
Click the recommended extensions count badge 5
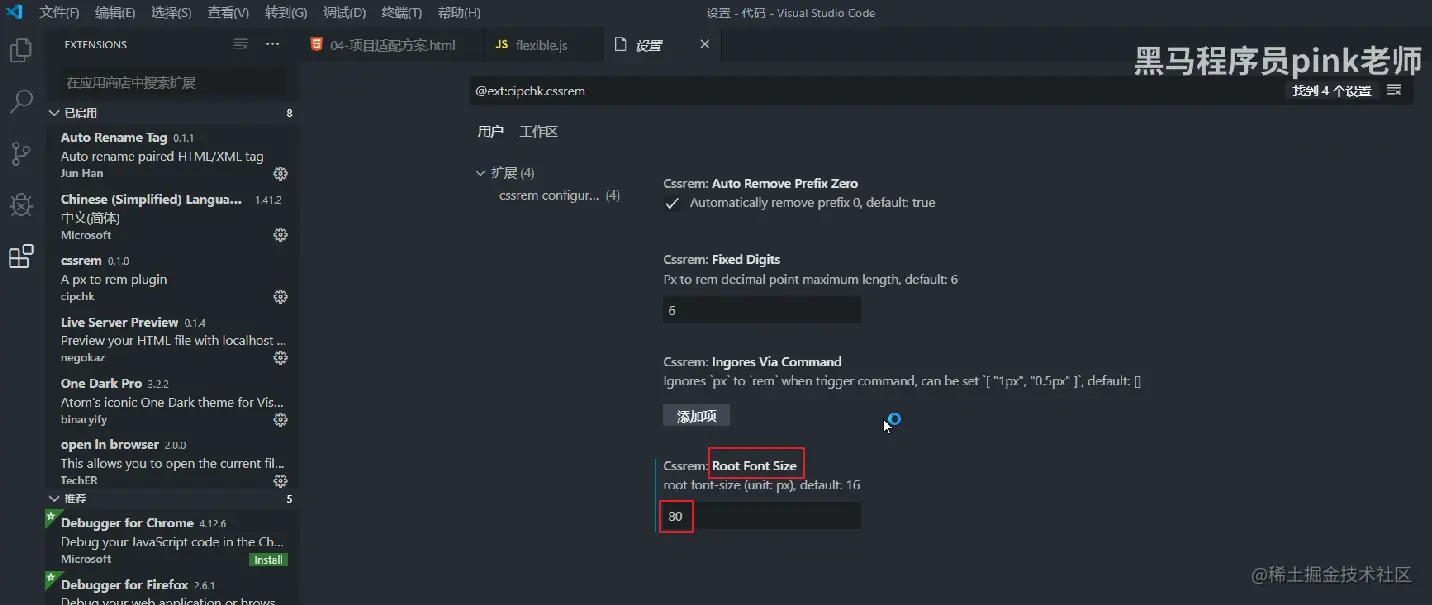pos(289,498)
